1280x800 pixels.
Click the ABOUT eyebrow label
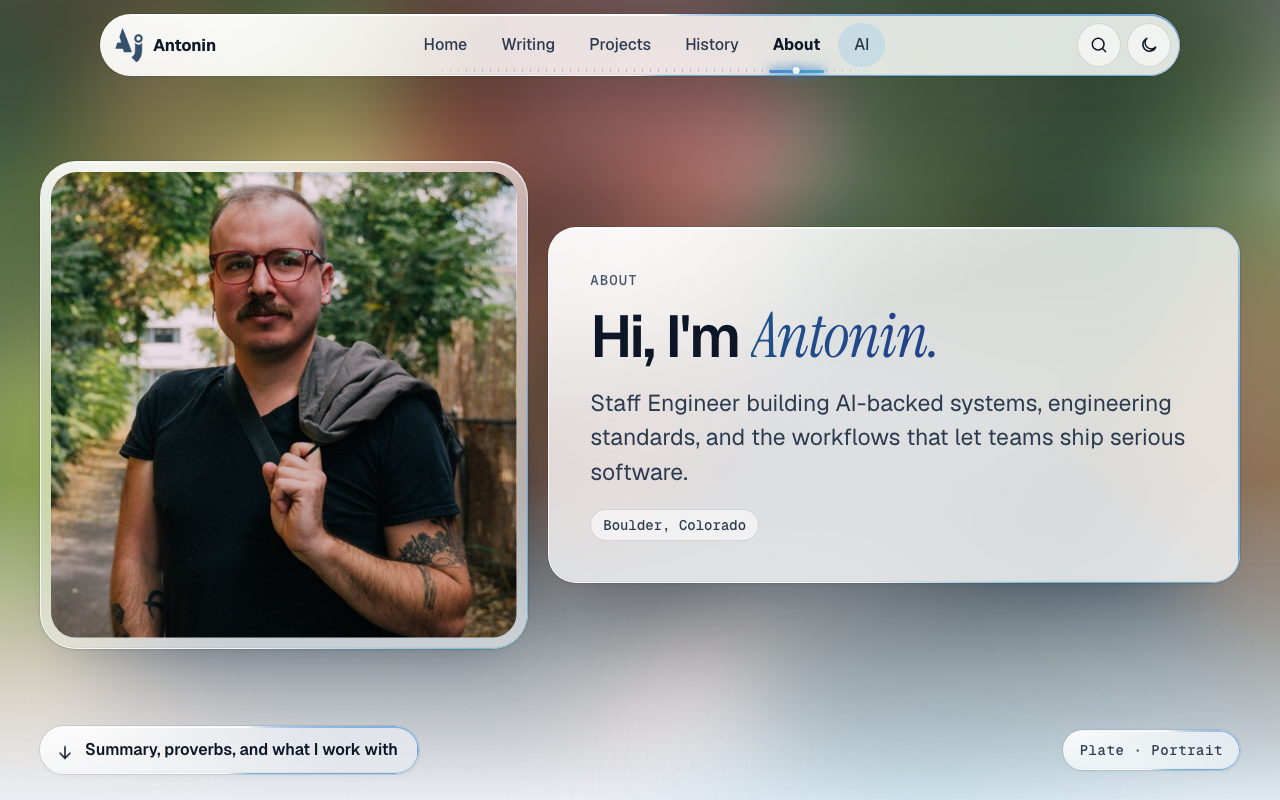click(614, 280)
